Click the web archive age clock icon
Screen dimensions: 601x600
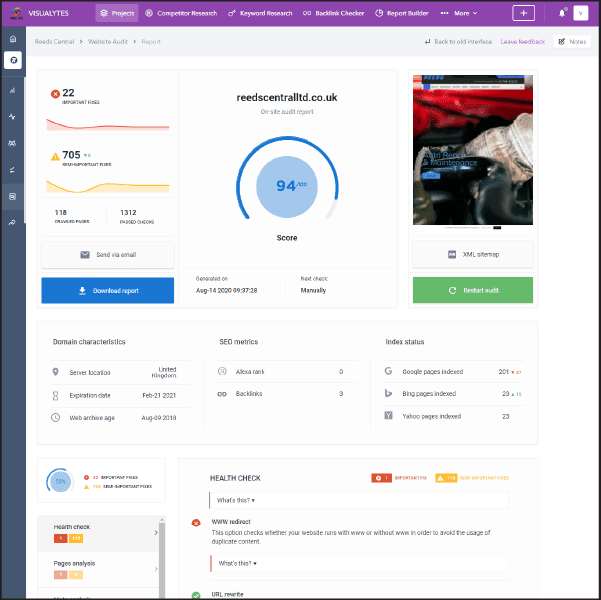56,418
